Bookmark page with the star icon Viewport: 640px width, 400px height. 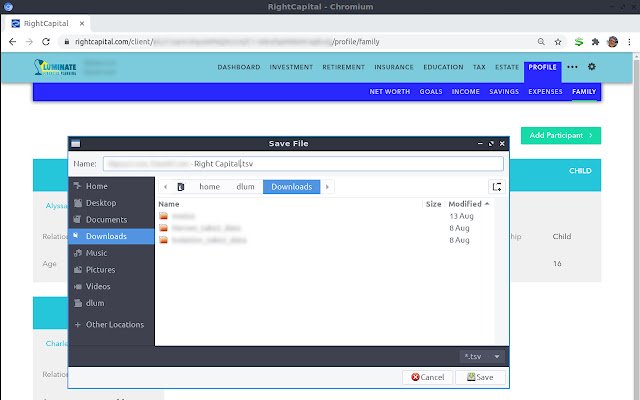pyautogui.click(x=558, y=42)
